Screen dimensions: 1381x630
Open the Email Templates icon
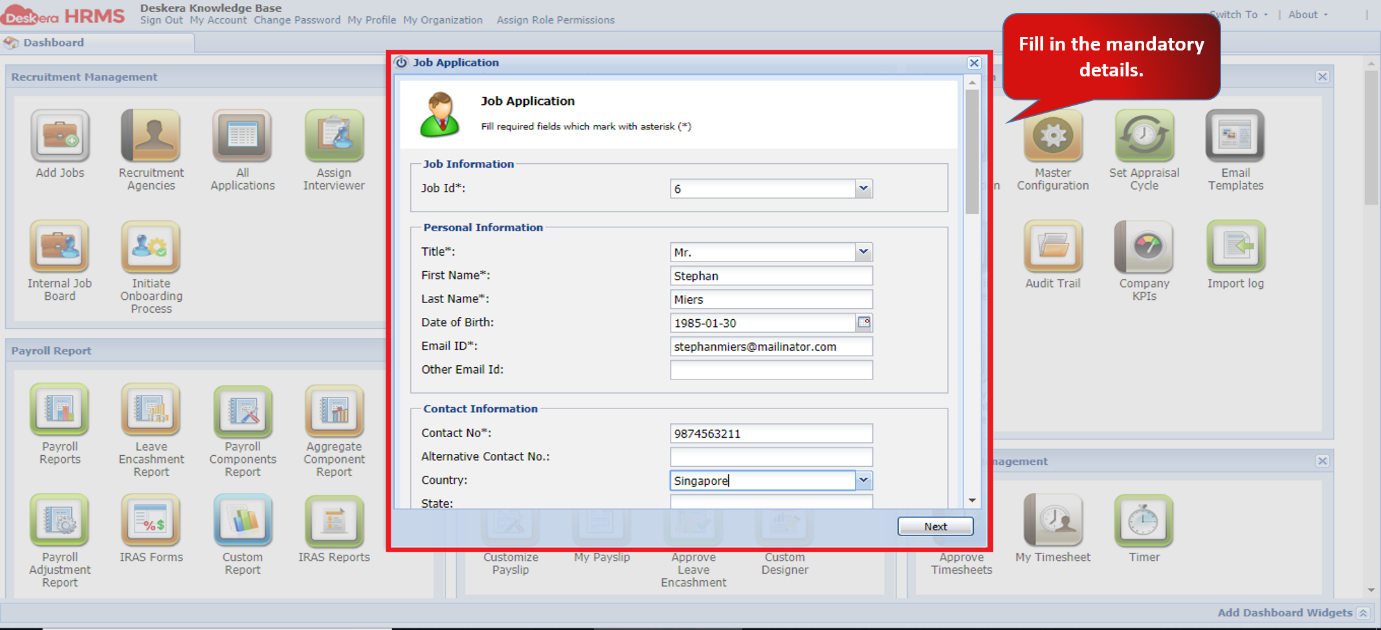pyautogui.click(x=1235, y=136)
